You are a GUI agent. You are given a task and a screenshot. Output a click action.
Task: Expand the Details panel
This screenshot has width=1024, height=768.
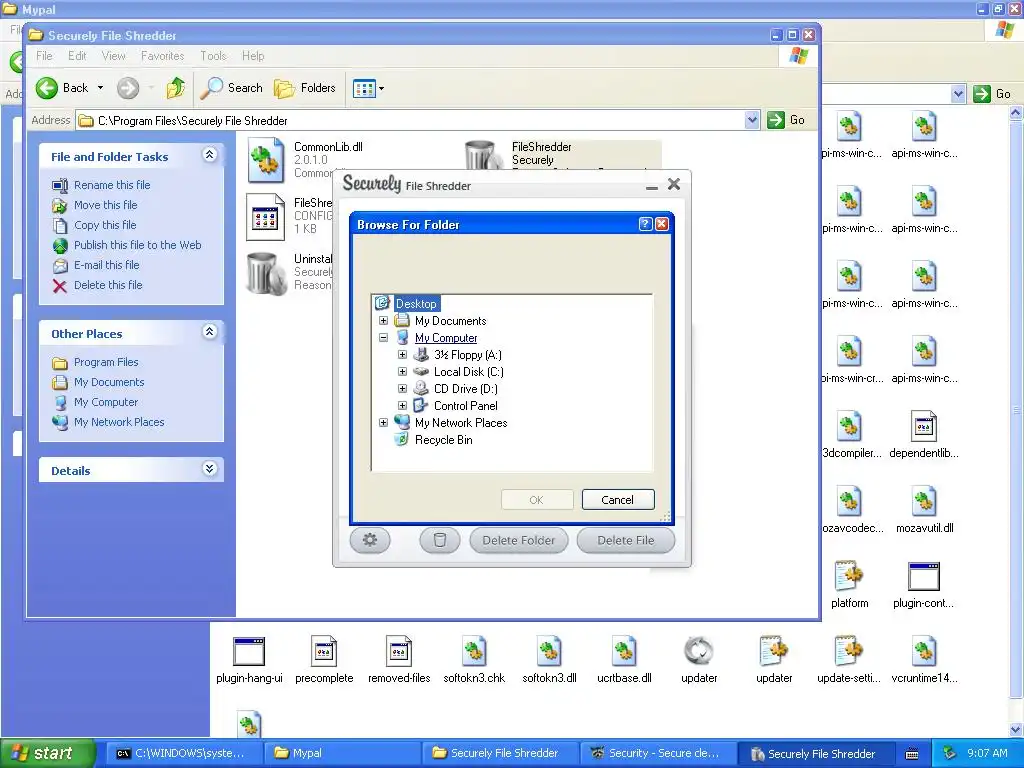pos(210,469)
